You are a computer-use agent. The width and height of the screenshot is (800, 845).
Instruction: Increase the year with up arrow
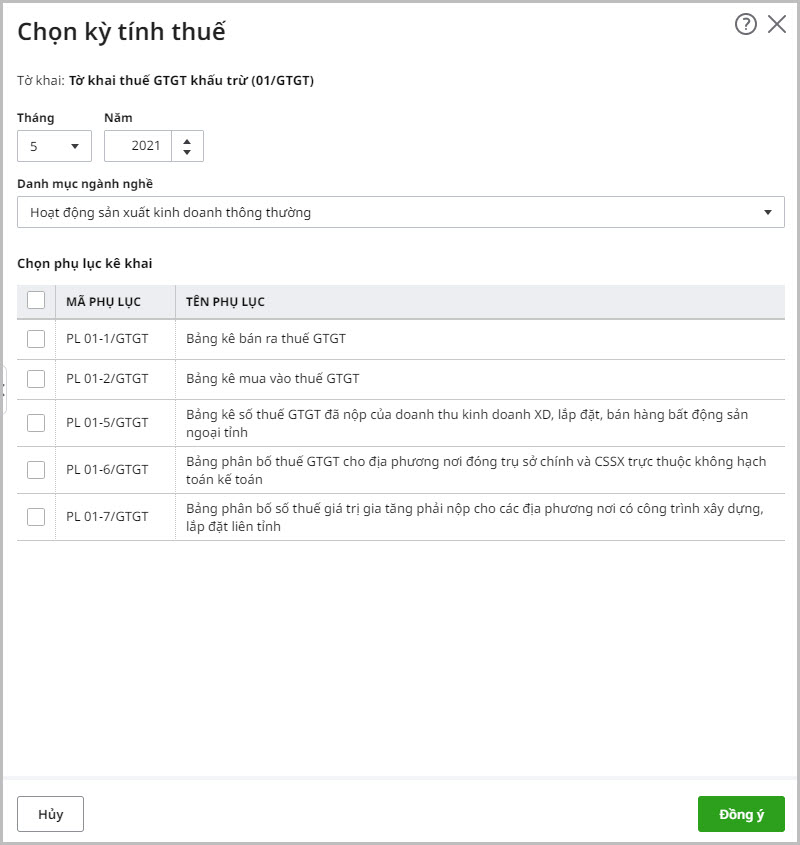[187, 139]
